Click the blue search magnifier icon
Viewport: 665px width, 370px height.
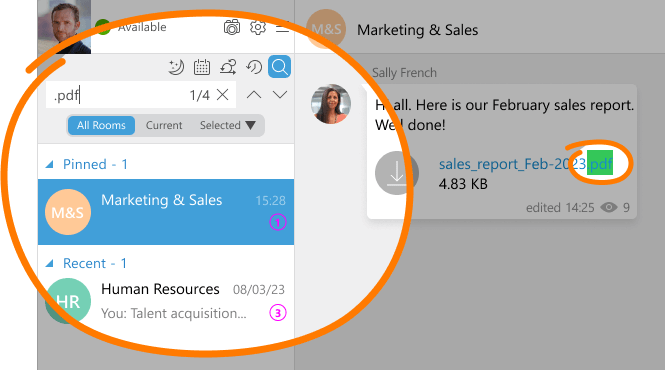(279, 67)
